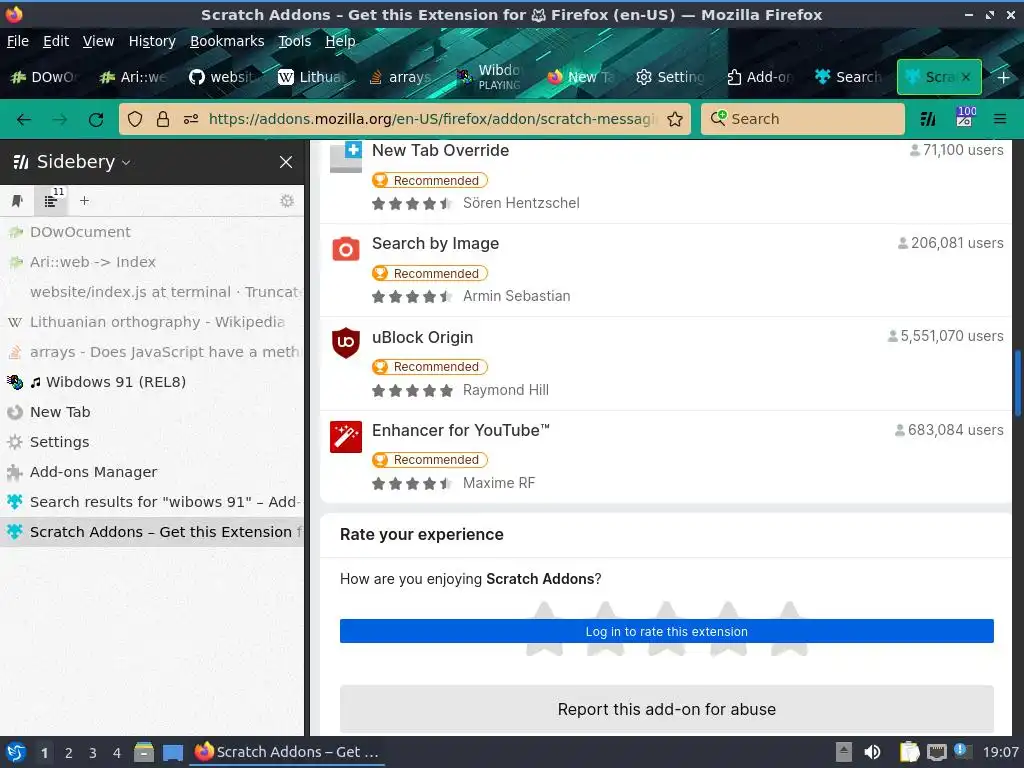Screen dimensions: 1024x768
Task: Select Search results for wibows 91 entry
Action: pyautogui.click(x=152, y=502)
